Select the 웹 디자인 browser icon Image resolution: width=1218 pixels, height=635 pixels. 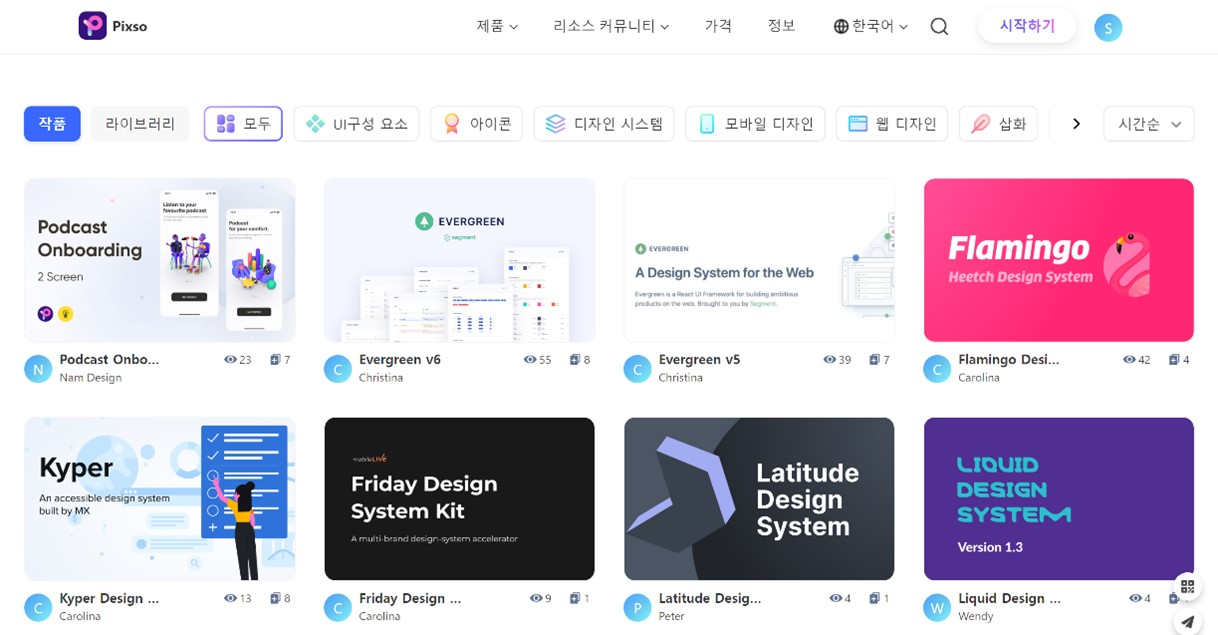click(x=857, y=124)
